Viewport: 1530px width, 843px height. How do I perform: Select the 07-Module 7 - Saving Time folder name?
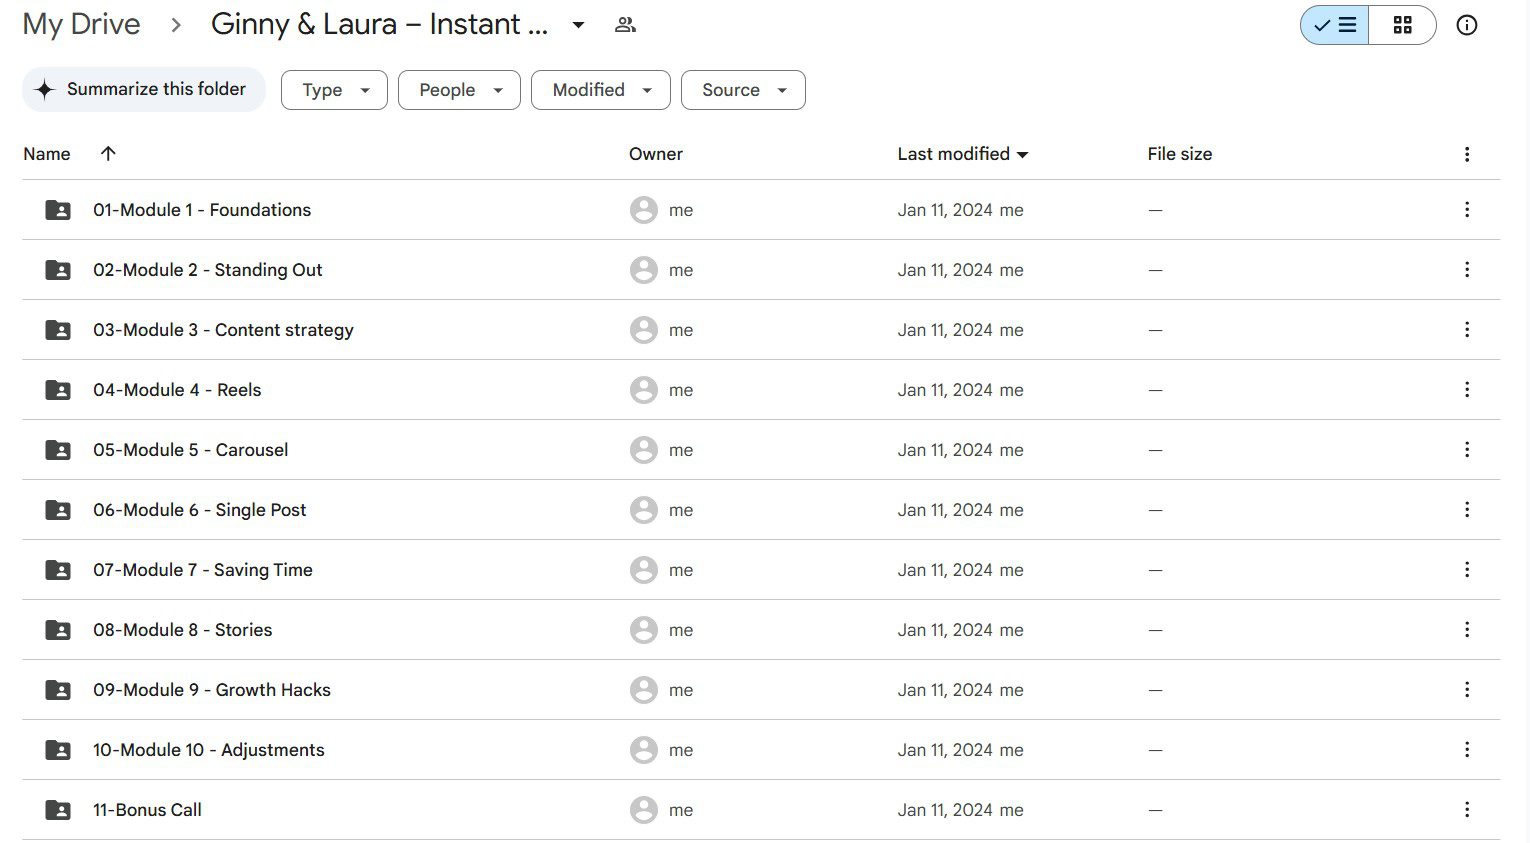click(203, 570)
